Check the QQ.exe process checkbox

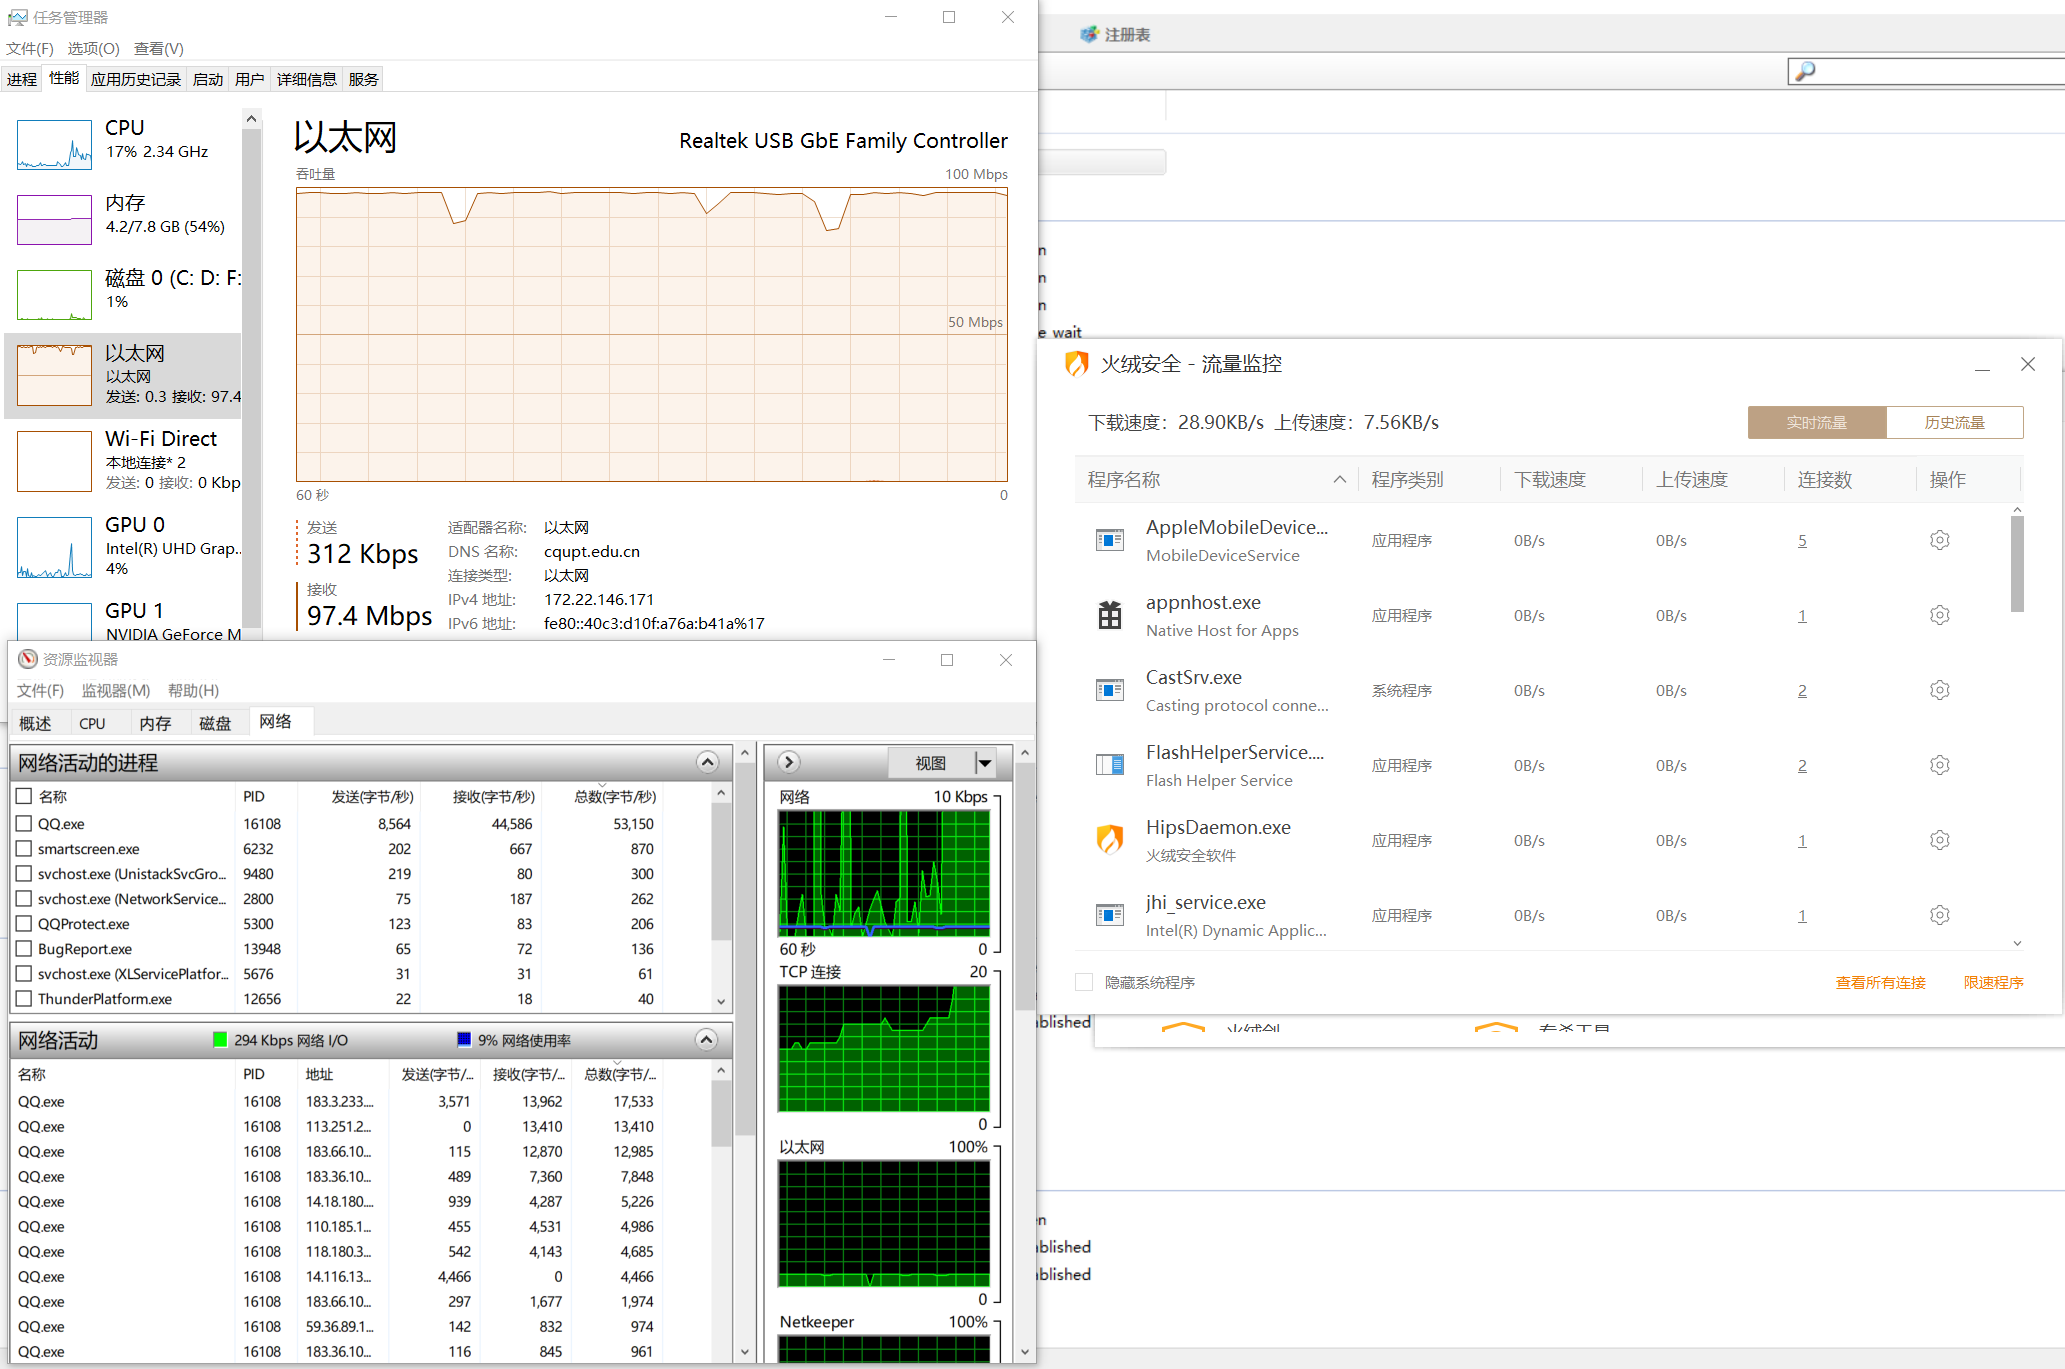coord(24,823)
